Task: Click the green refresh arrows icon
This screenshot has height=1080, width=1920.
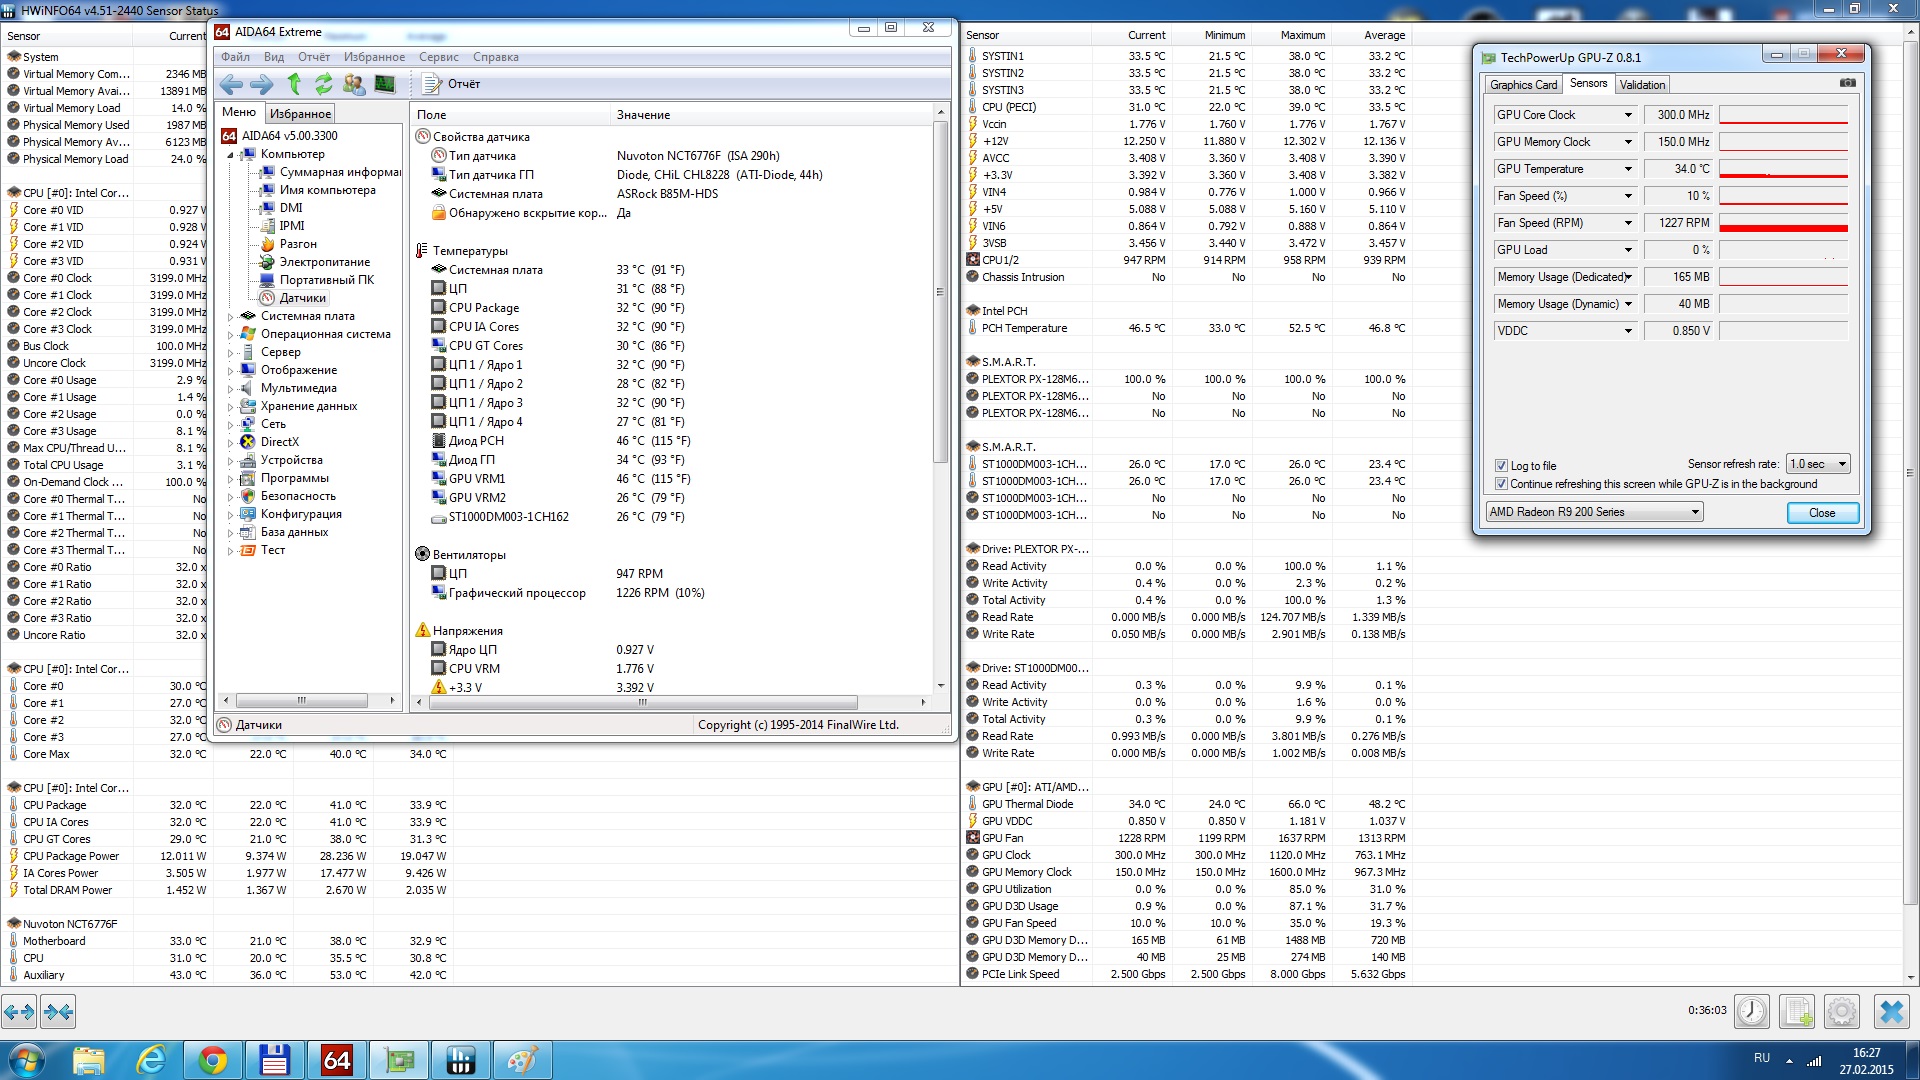Action: pyautogui.click(x=323, y=85)
